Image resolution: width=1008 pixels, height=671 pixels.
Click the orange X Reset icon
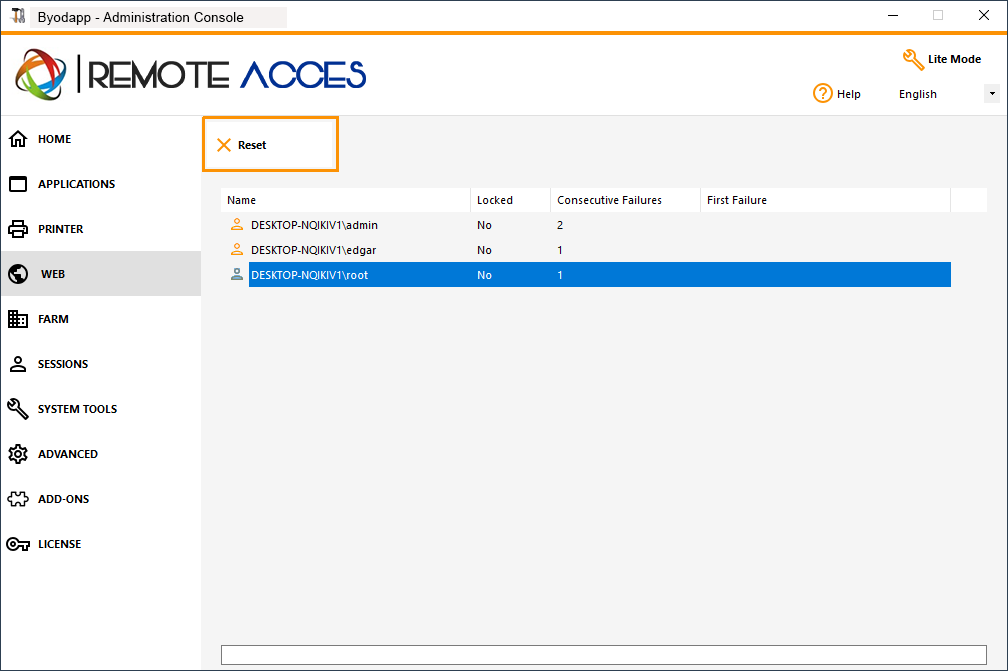pos(224,145)
